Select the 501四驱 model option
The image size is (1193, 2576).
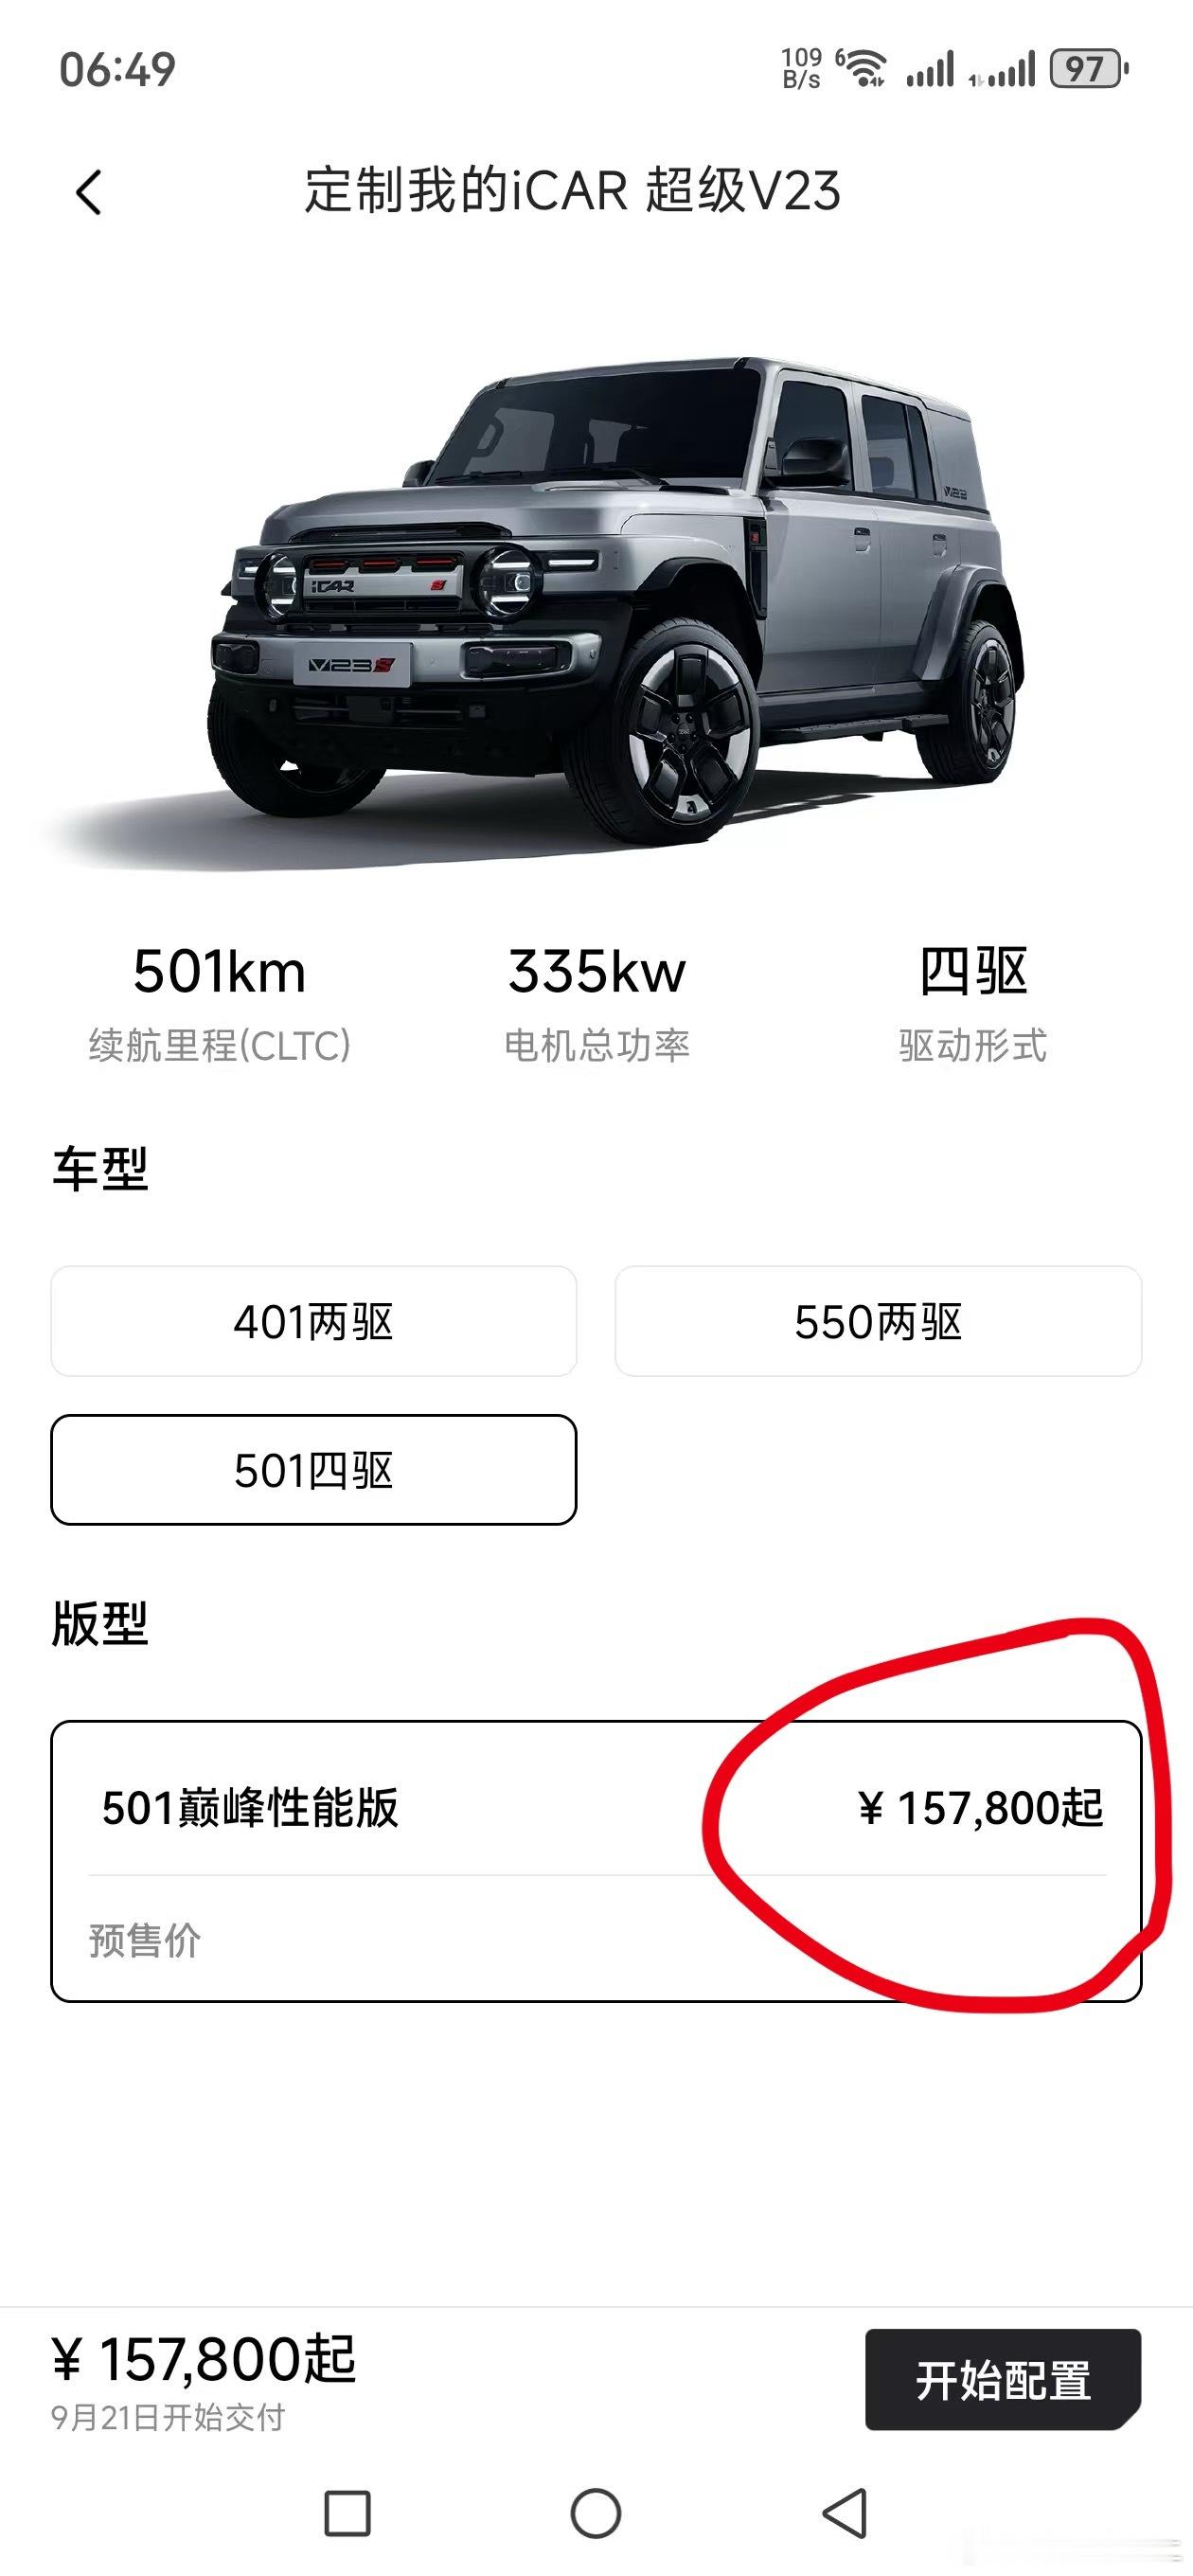(314, 1470)
